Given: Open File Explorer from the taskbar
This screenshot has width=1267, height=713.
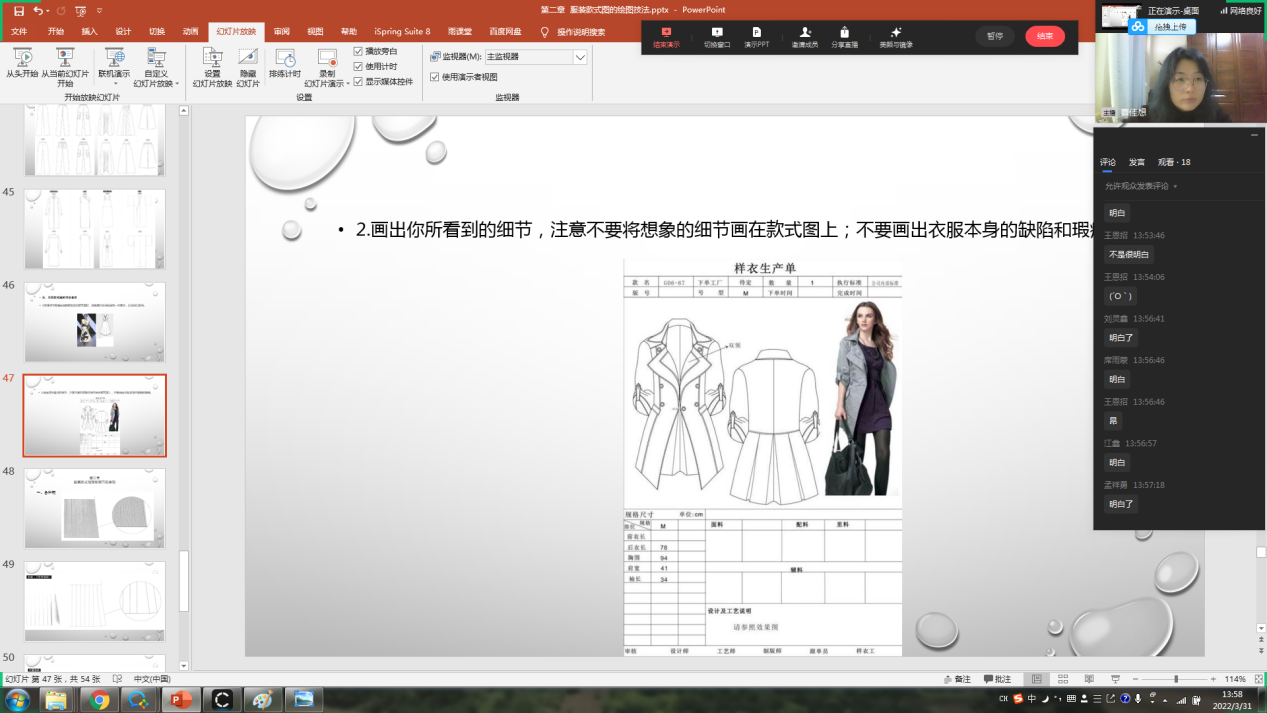Looking at the screenshot, I should pos(57,700).
